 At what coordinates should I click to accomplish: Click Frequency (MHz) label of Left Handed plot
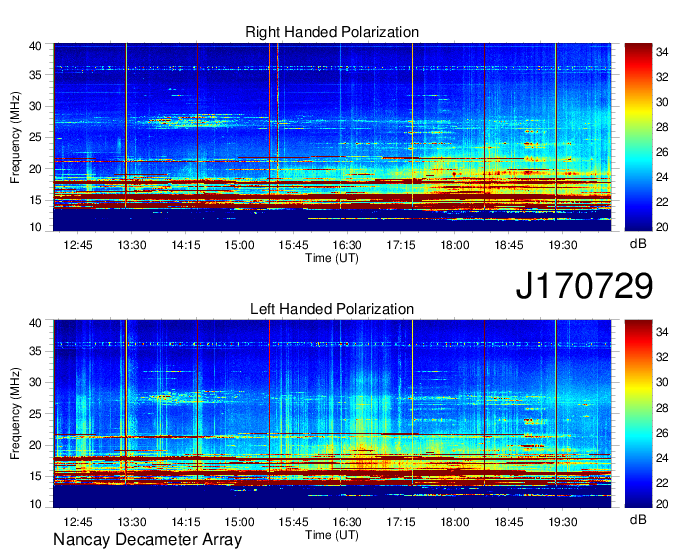click(15, 414)
